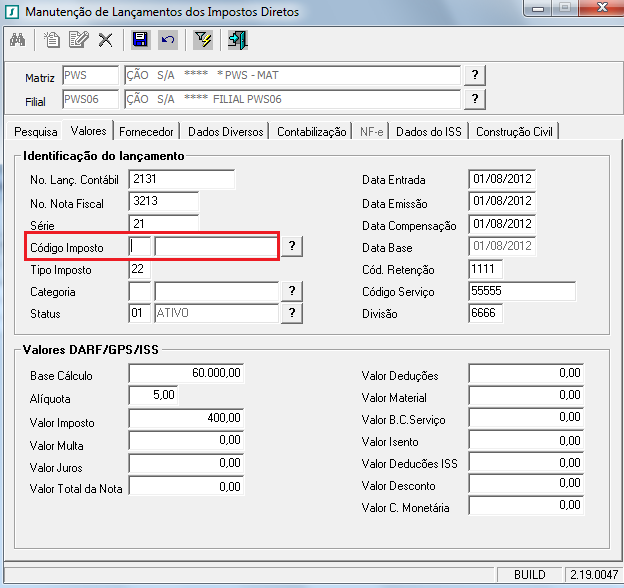Click the Data Emissão date field
Image resolution: width=624 pixels, height=588 pixels.
point(501,203)
